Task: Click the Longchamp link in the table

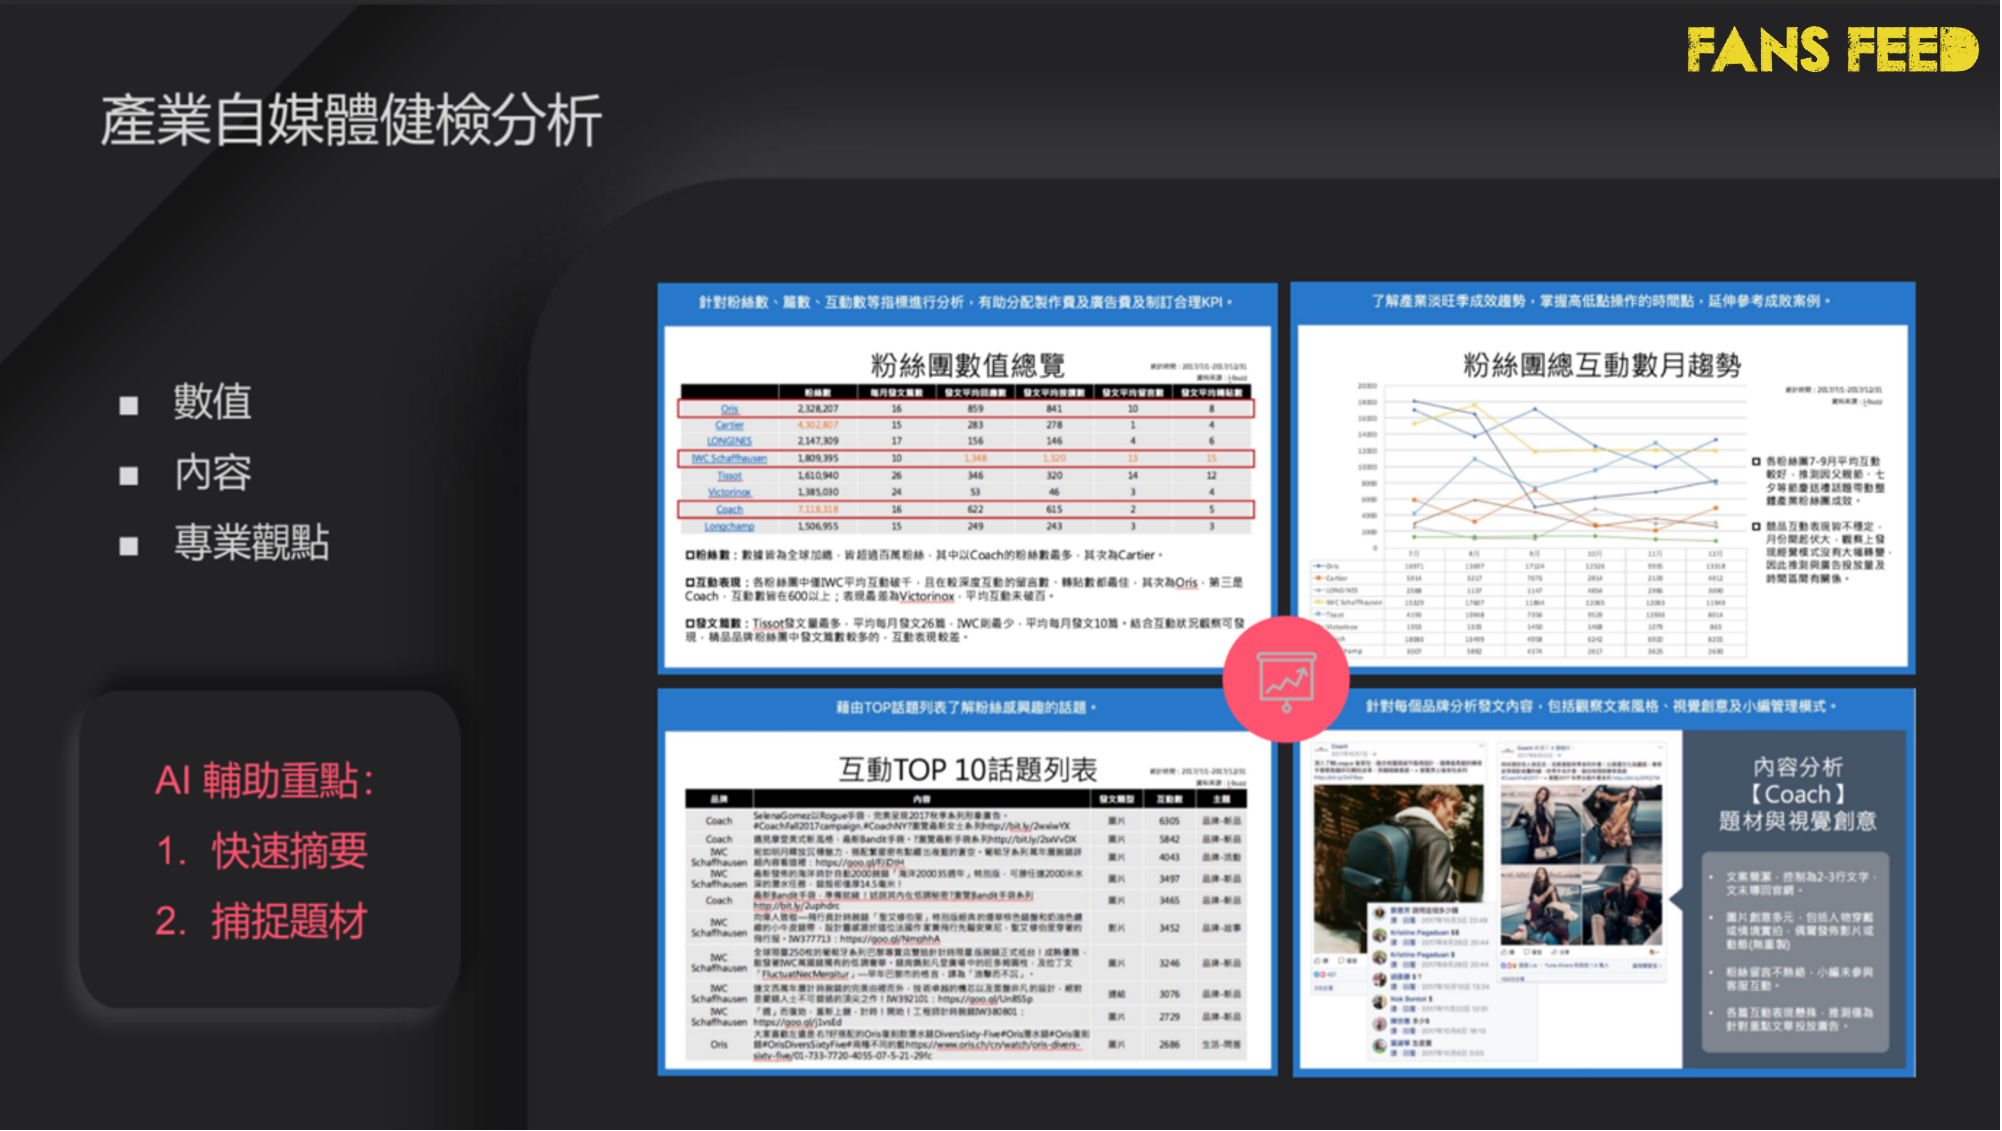Action: (x=729, y=526)
